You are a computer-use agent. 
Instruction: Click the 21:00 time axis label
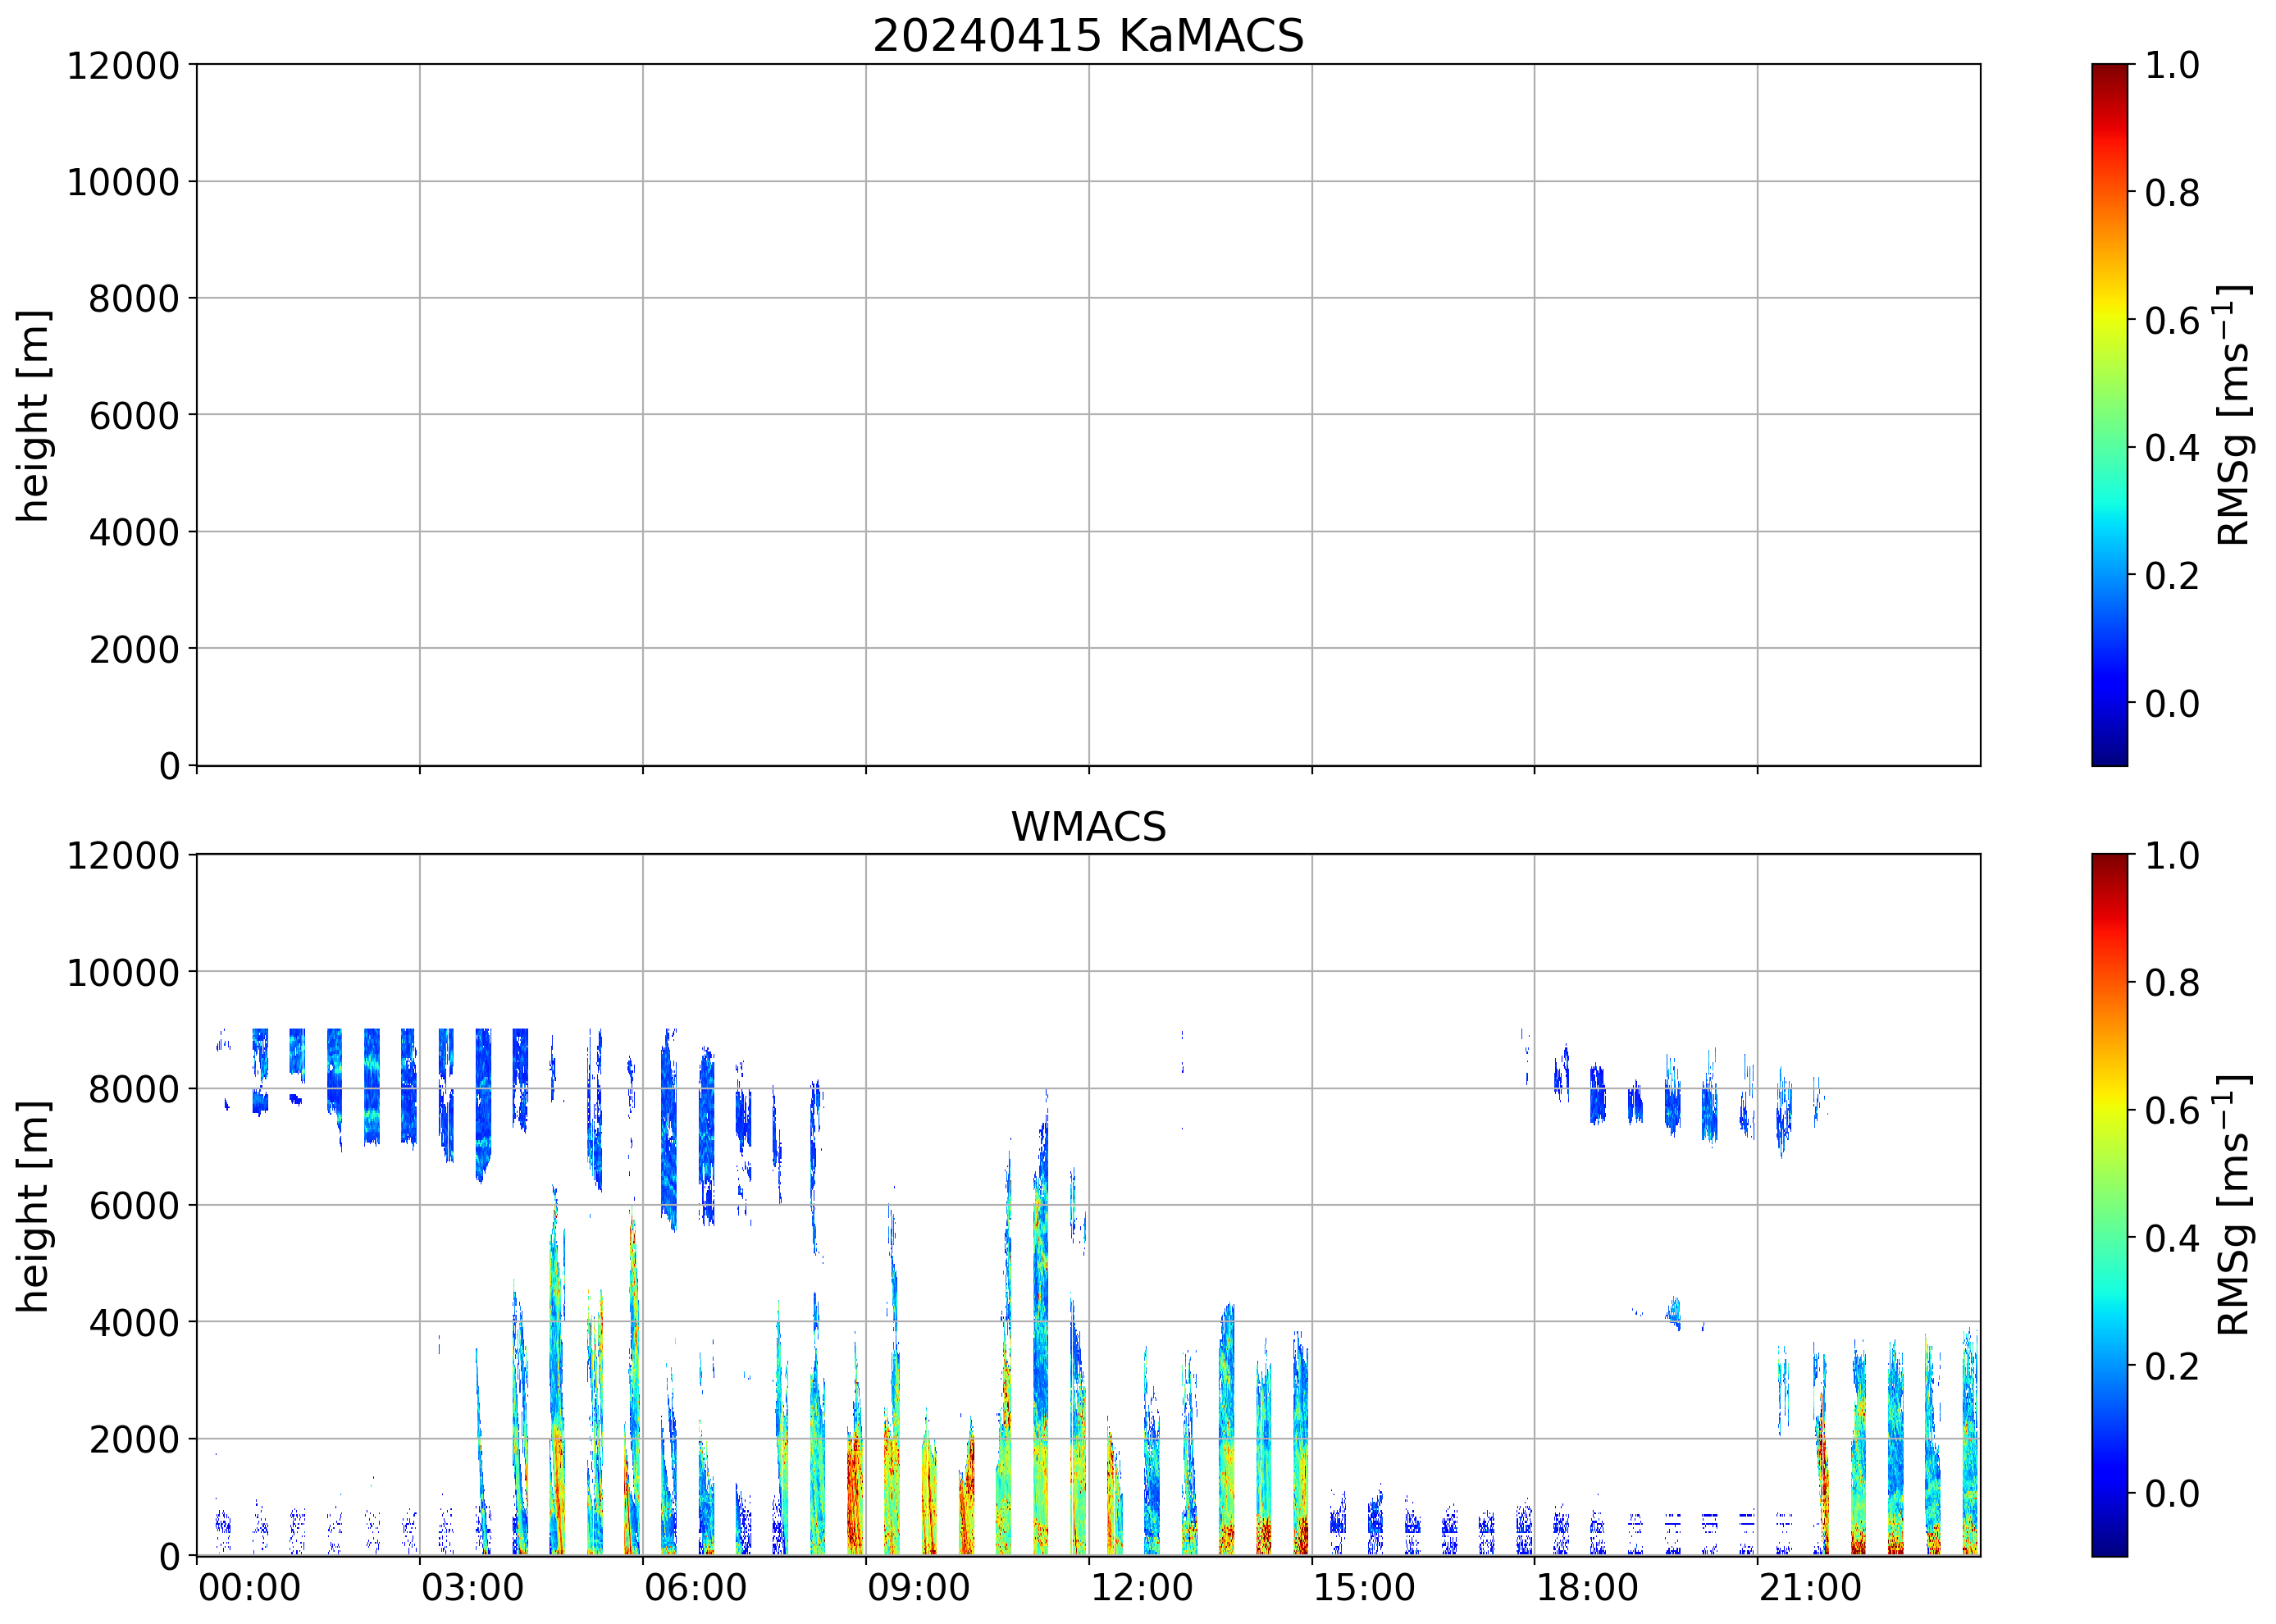click(x=1810, y=1588)
